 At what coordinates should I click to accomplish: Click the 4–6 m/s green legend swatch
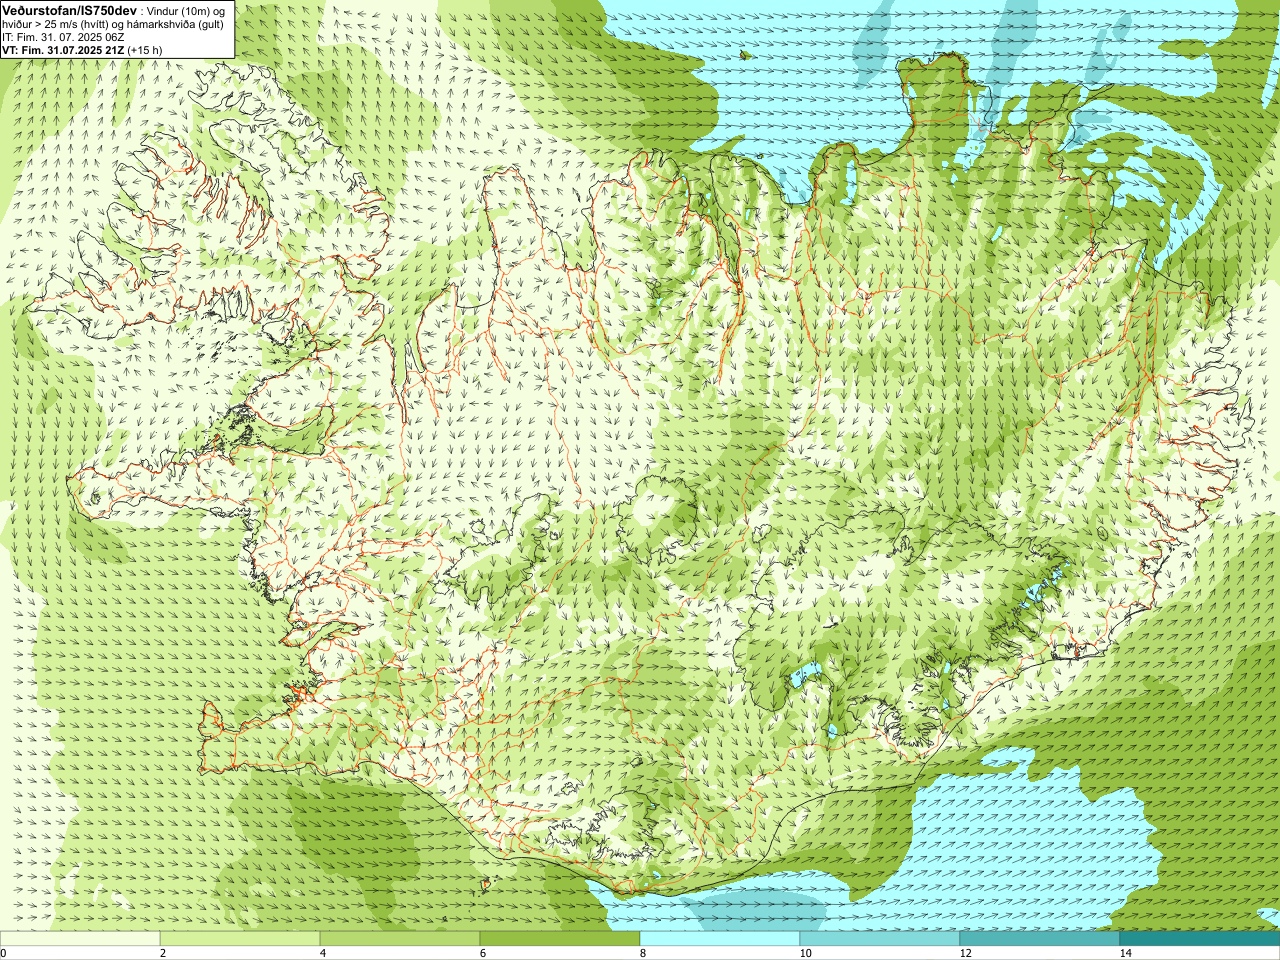pyautogui.click(x=400, y=939)
